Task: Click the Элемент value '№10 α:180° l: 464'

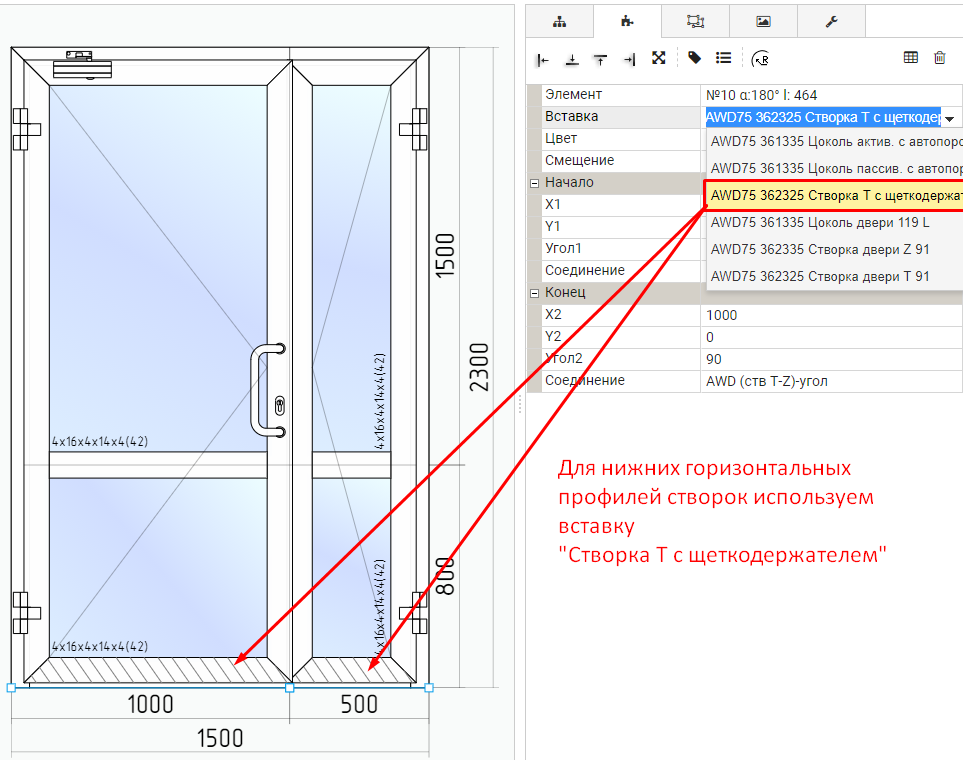Action: point(832,95)
